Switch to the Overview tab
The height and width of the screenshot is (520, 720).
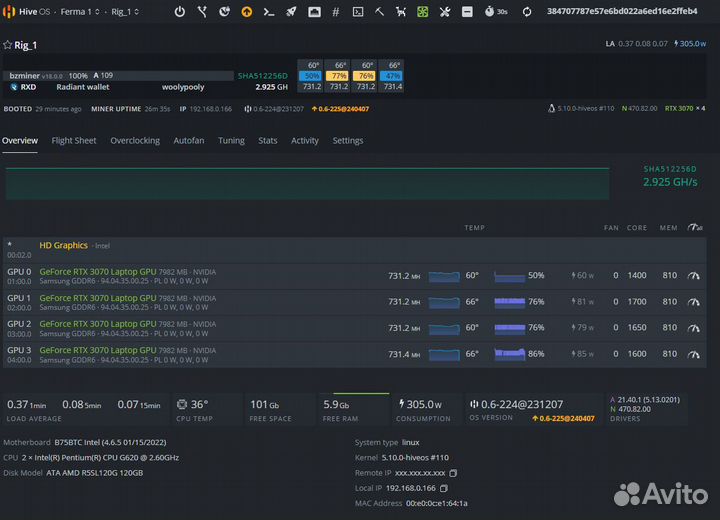tap(20, 141)
